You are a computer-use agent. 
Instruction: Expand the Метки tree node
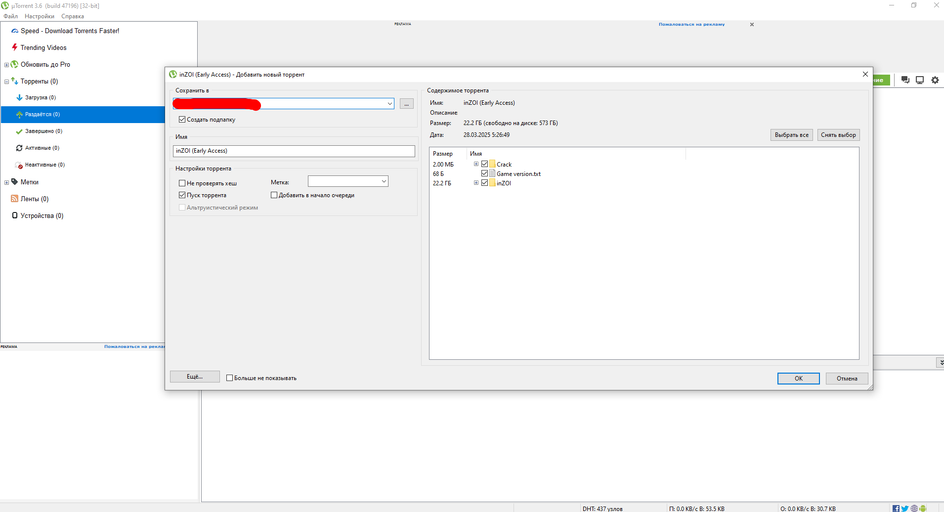point(7,182)
